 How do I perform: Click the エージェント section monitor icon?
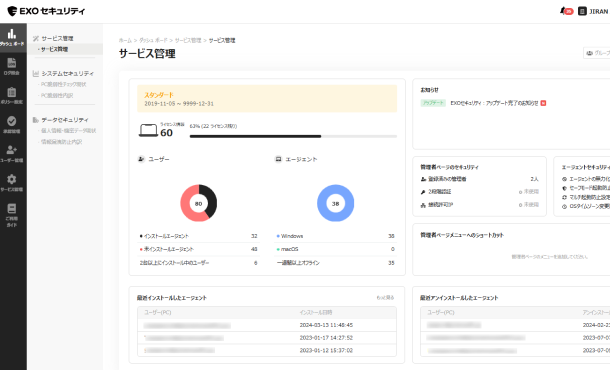278,159
